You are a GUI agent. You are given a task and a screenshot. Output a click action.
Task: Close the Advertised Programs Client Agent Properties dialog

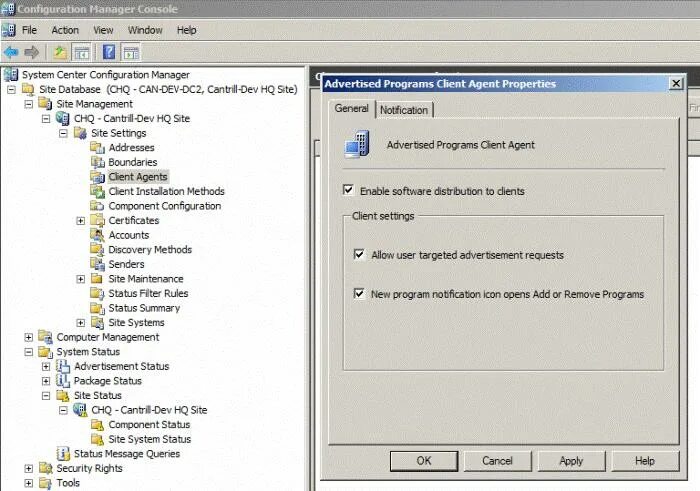coord(676,83)
